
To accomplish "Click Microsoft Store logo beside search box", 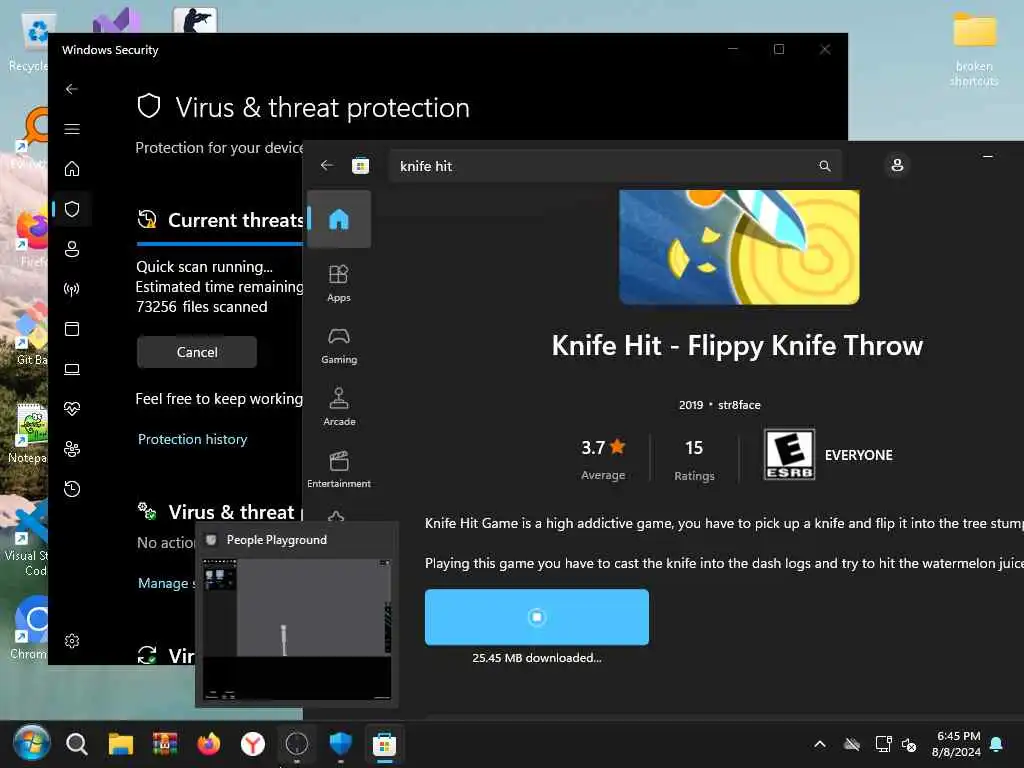I will click(360, 166).
